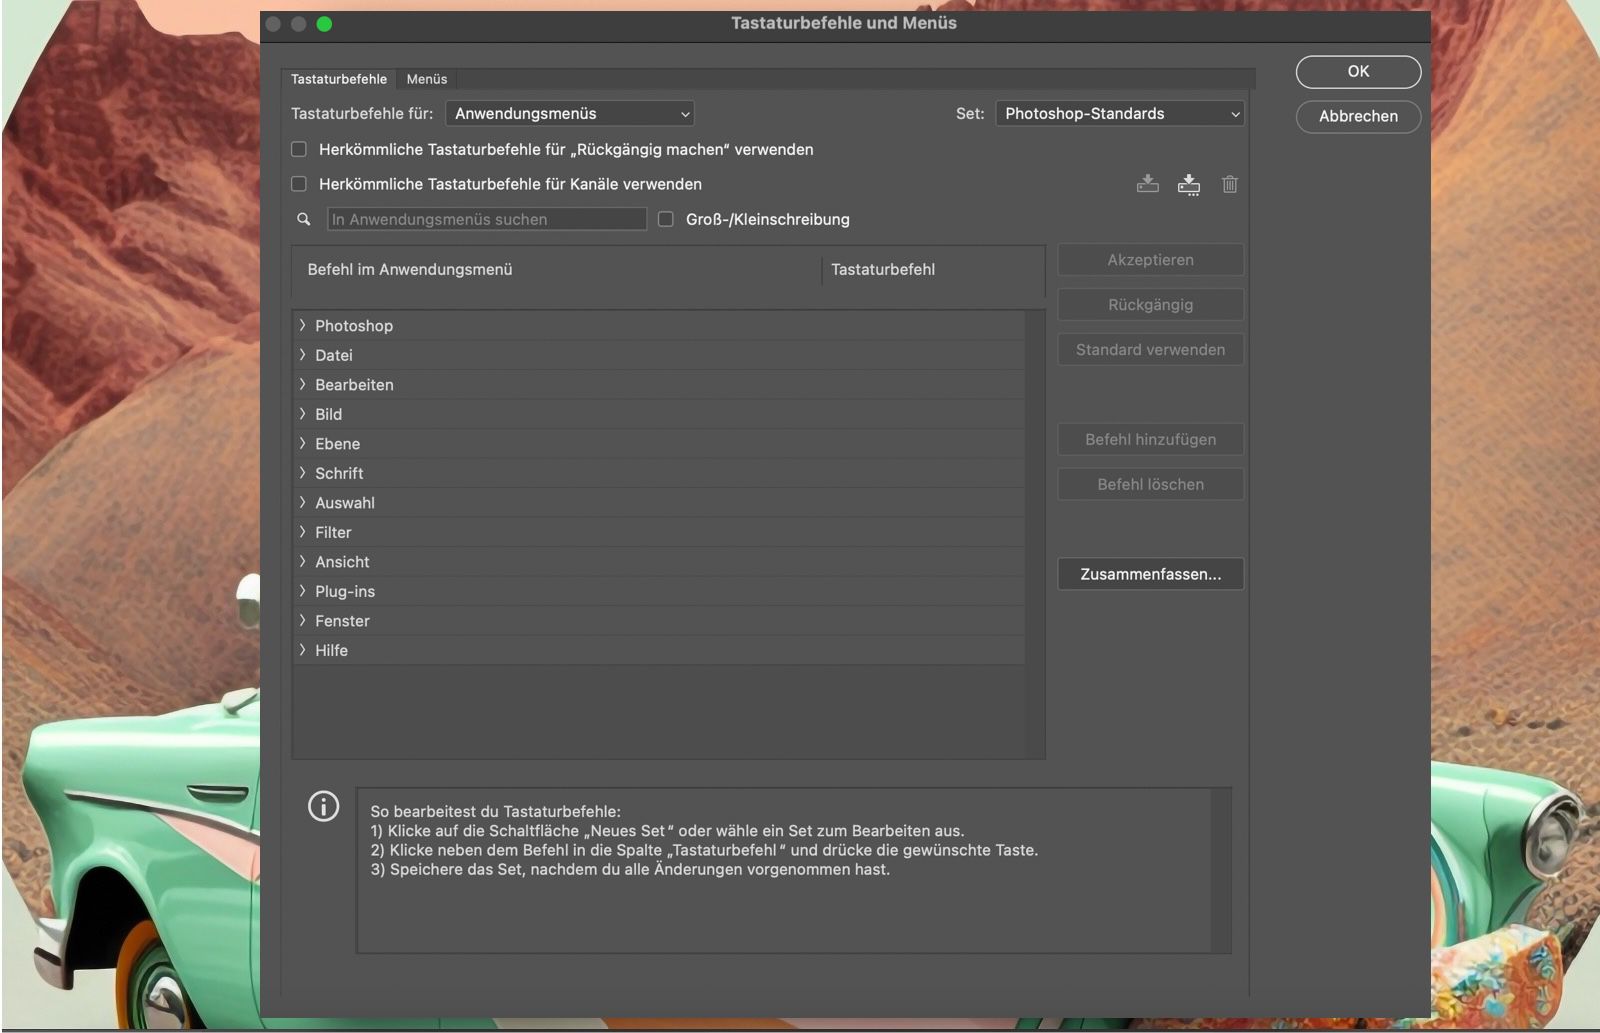Click the trash icon to delete the set

tap(1230, 184)
